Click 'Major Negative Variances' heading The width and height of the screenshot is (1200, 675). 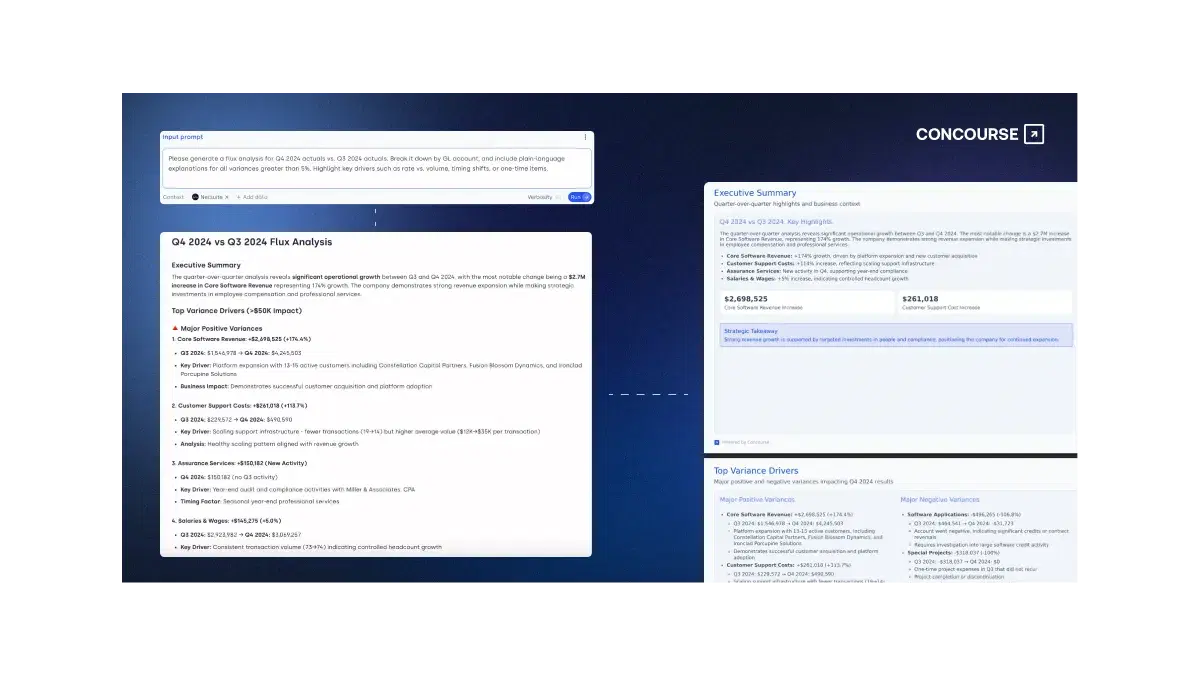point(940,499)
